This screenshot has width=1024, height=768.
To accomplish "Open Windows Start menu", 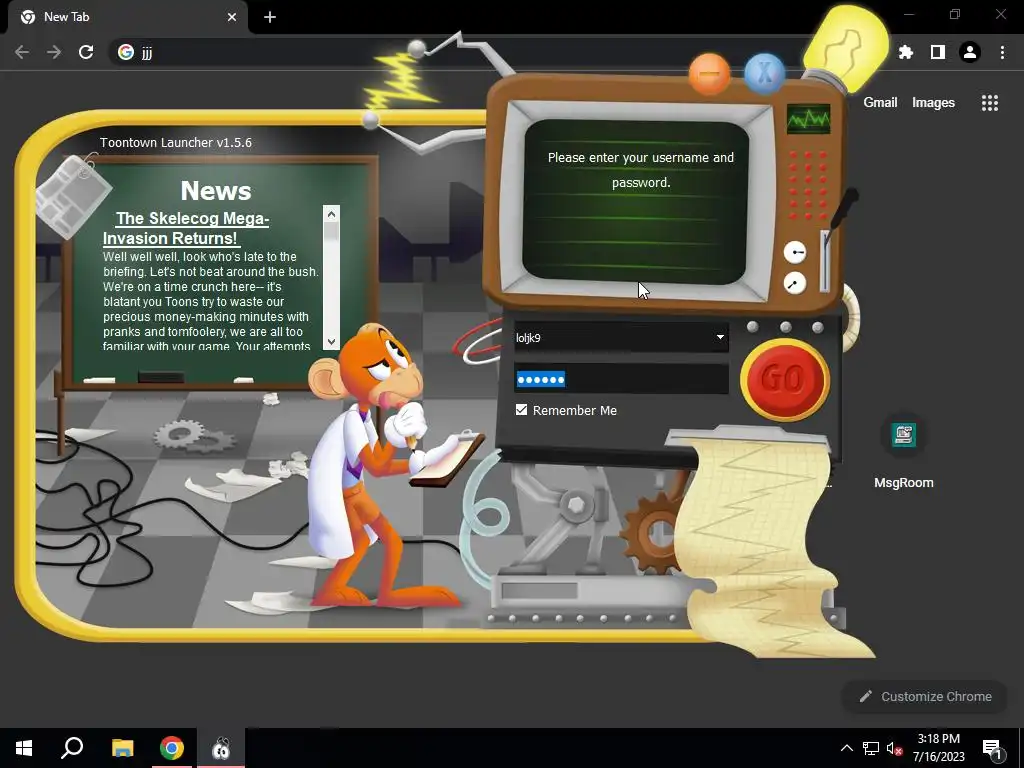I will [x=24, y=748].
